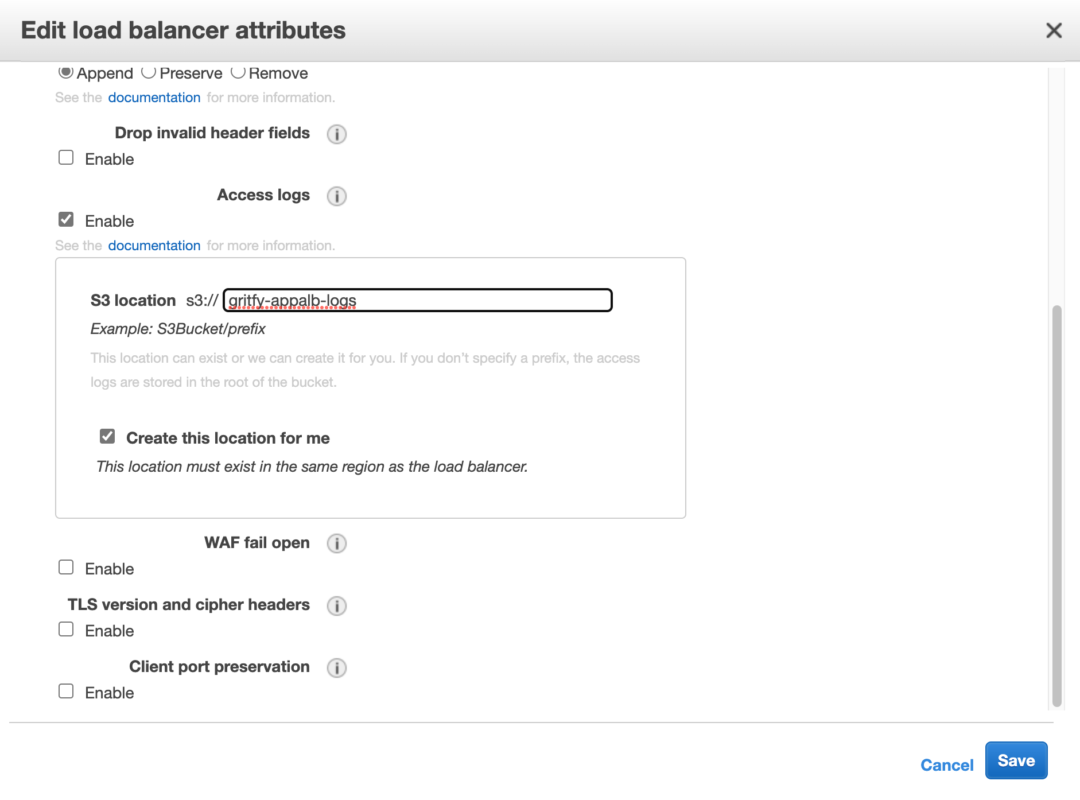Screen dimensions: 1080x800
Task: Select the Remove radio button
Action: [x=237, y=72]
